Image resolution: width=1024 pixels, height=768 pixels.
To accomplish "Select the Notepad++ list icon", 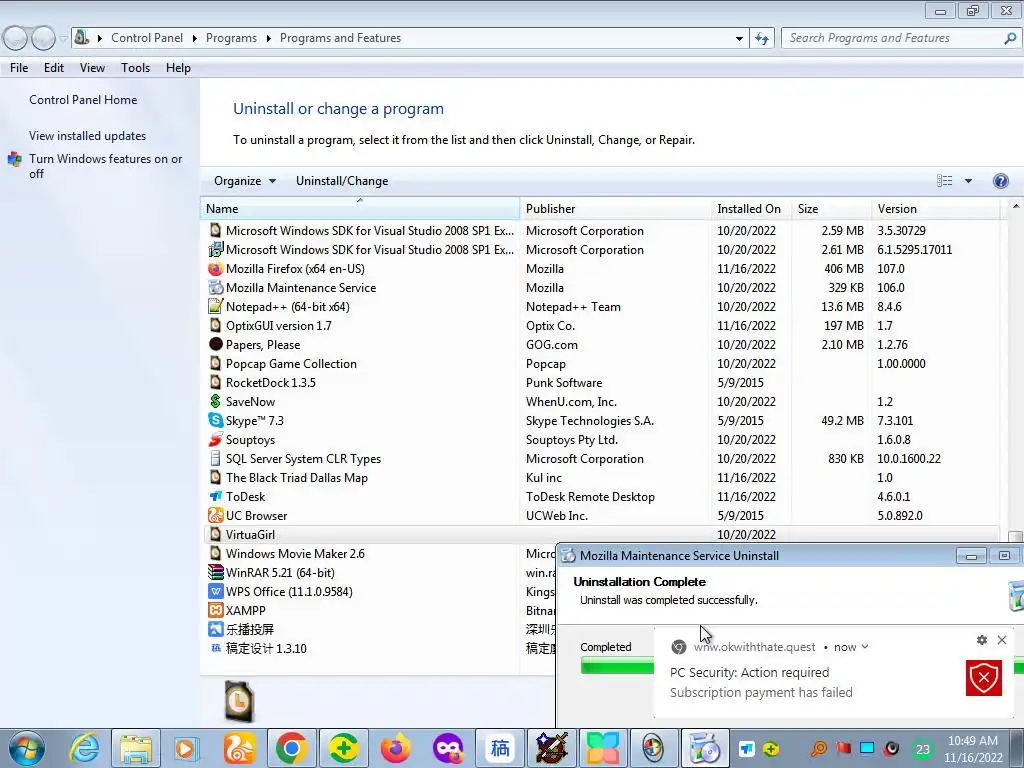I will pos(216,306).
